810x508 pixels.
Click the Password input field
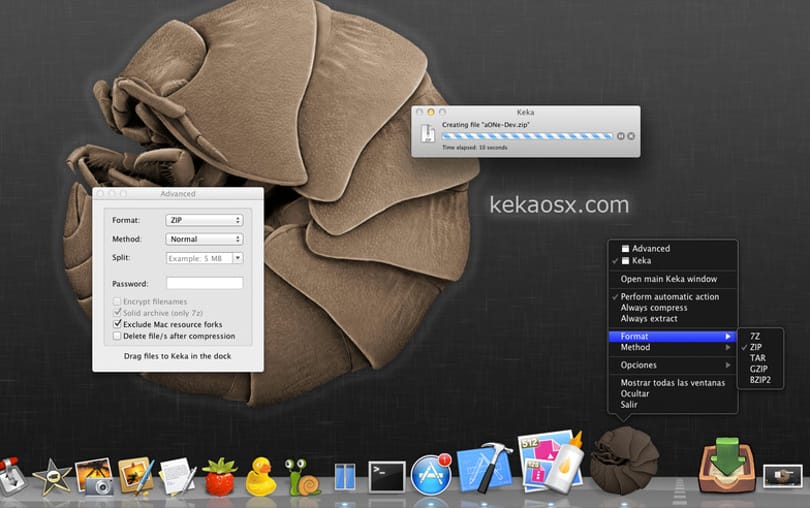205,283
